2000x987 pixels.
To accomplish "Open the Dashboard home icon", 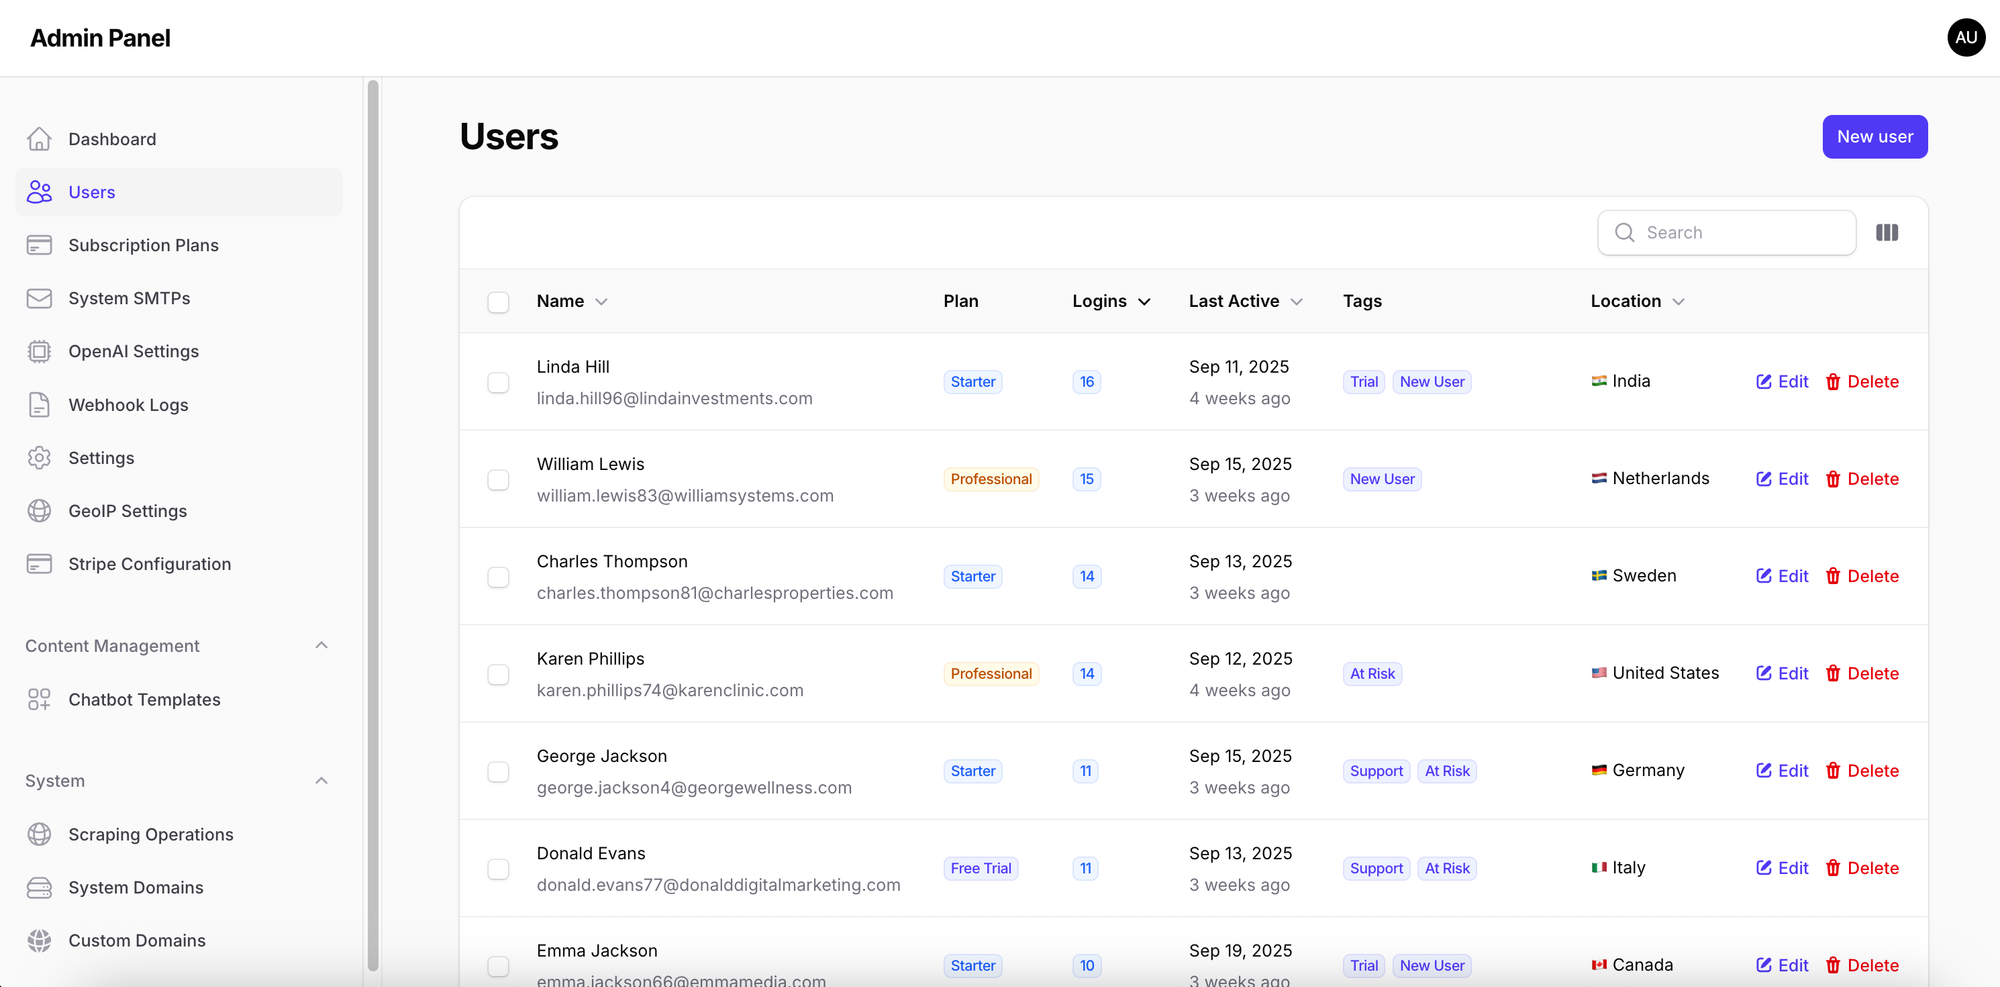I will [x=39, y=139].
